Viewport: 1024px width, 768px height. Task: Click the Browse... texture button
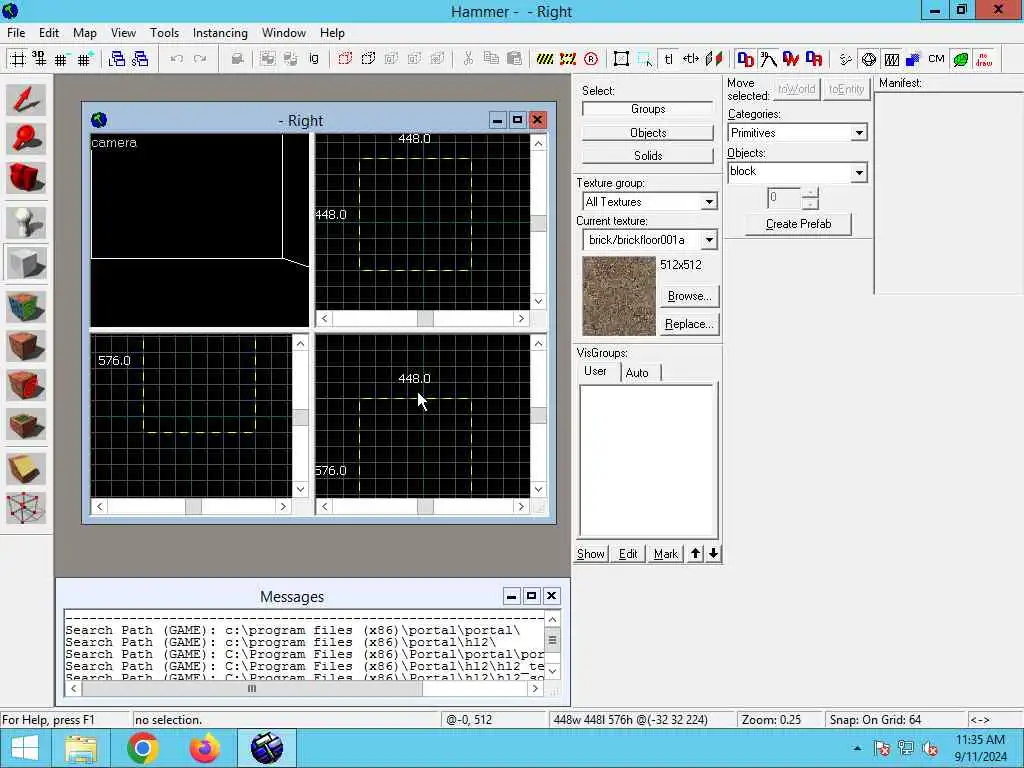coord(689,296)
